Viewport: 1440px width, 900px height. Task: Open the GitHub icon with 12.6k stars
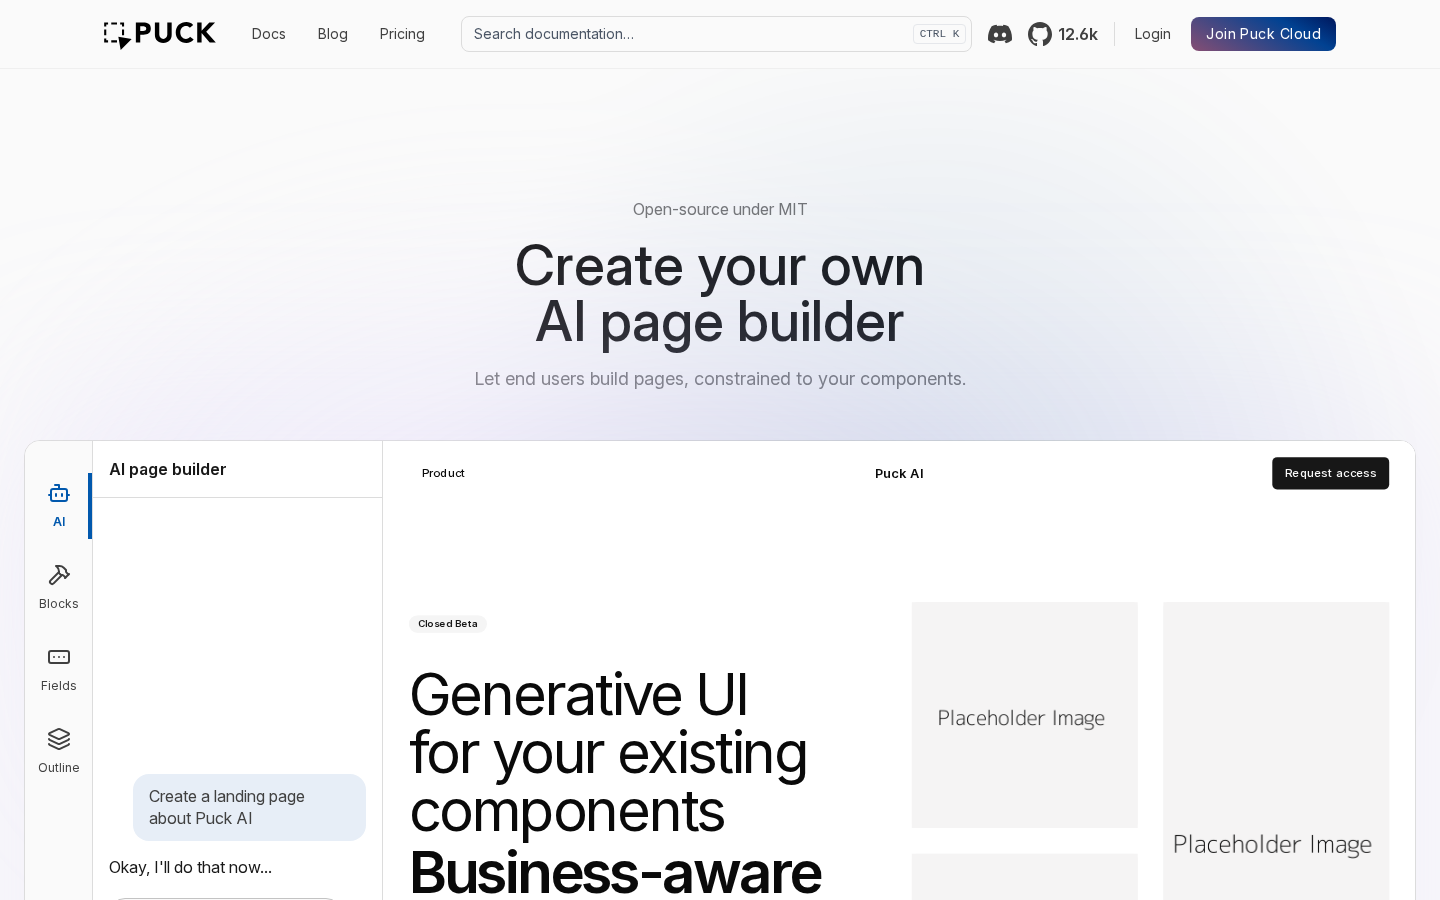point(1063,34)
